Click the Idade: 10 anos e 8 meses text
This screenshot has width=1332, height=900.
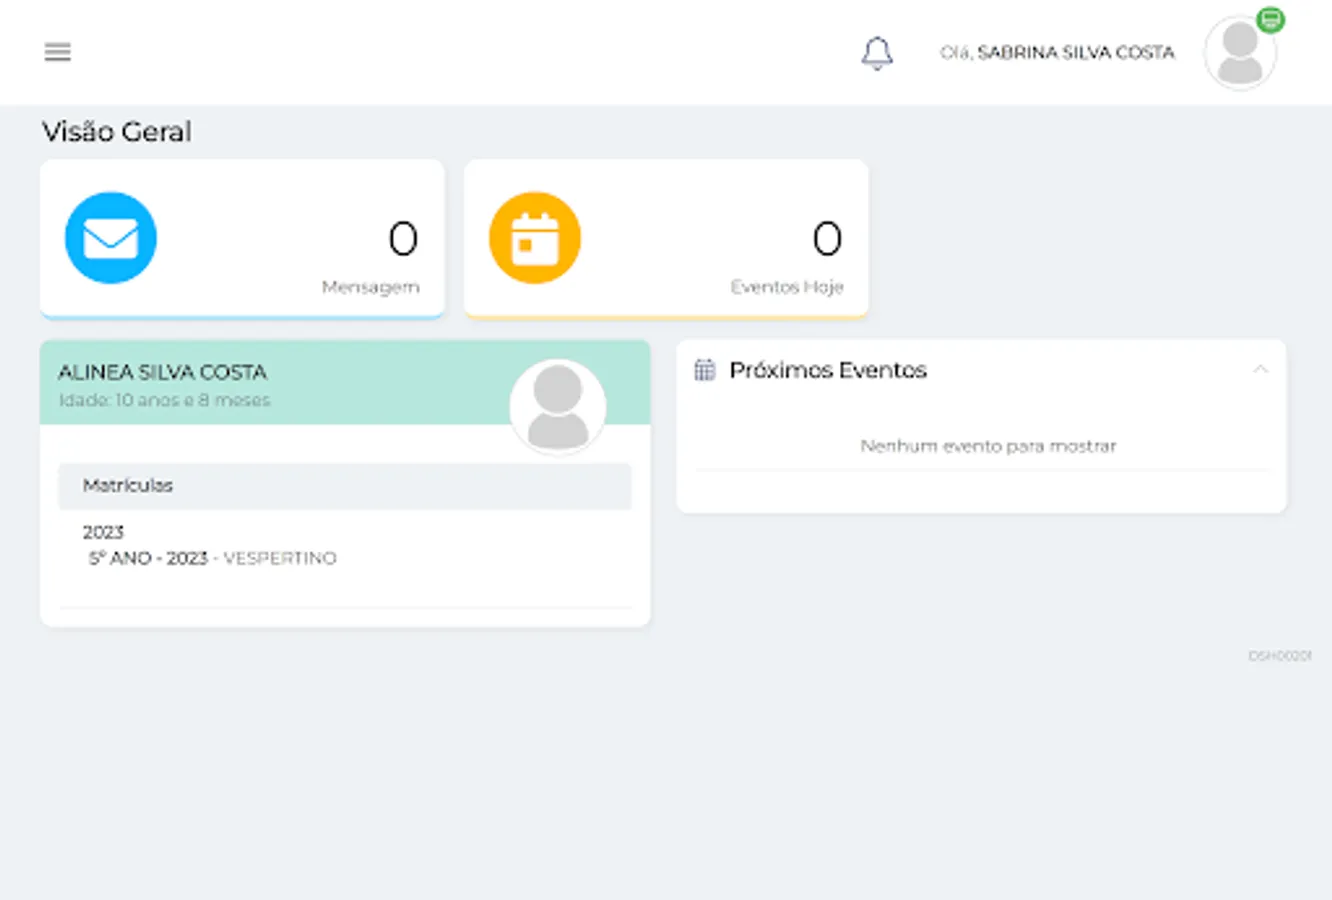pos(164,400)
